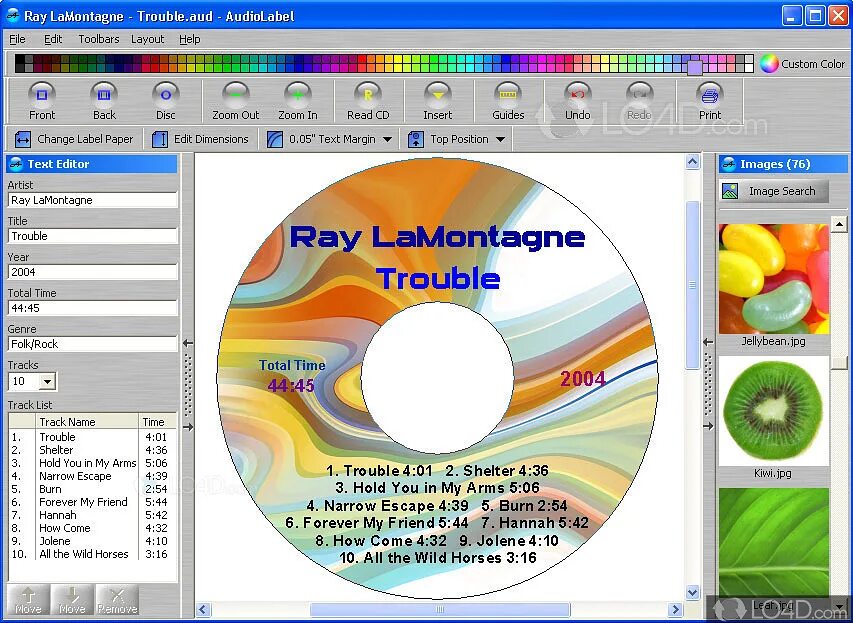This screenshot has height=623, width=853.
Task: Click the Track Name column header
Action: pos(86,422)
